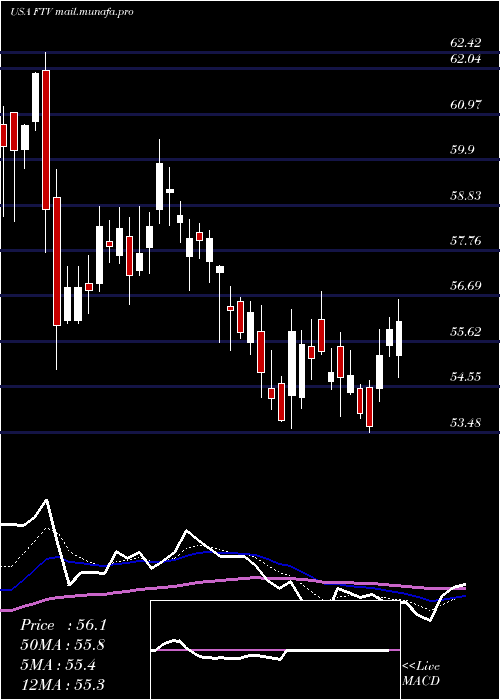Click the 57.76 price level label
Screen dimensions: 500x700
[x=466, y=241]
